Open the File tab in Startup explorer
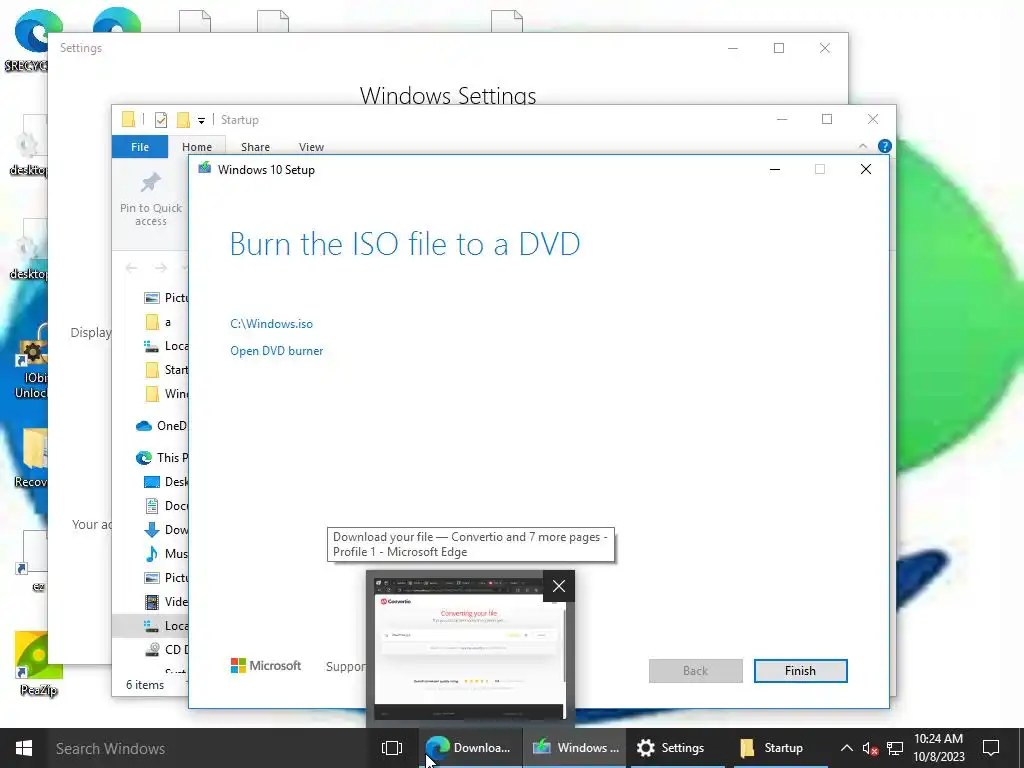 (x=140, y=147)
